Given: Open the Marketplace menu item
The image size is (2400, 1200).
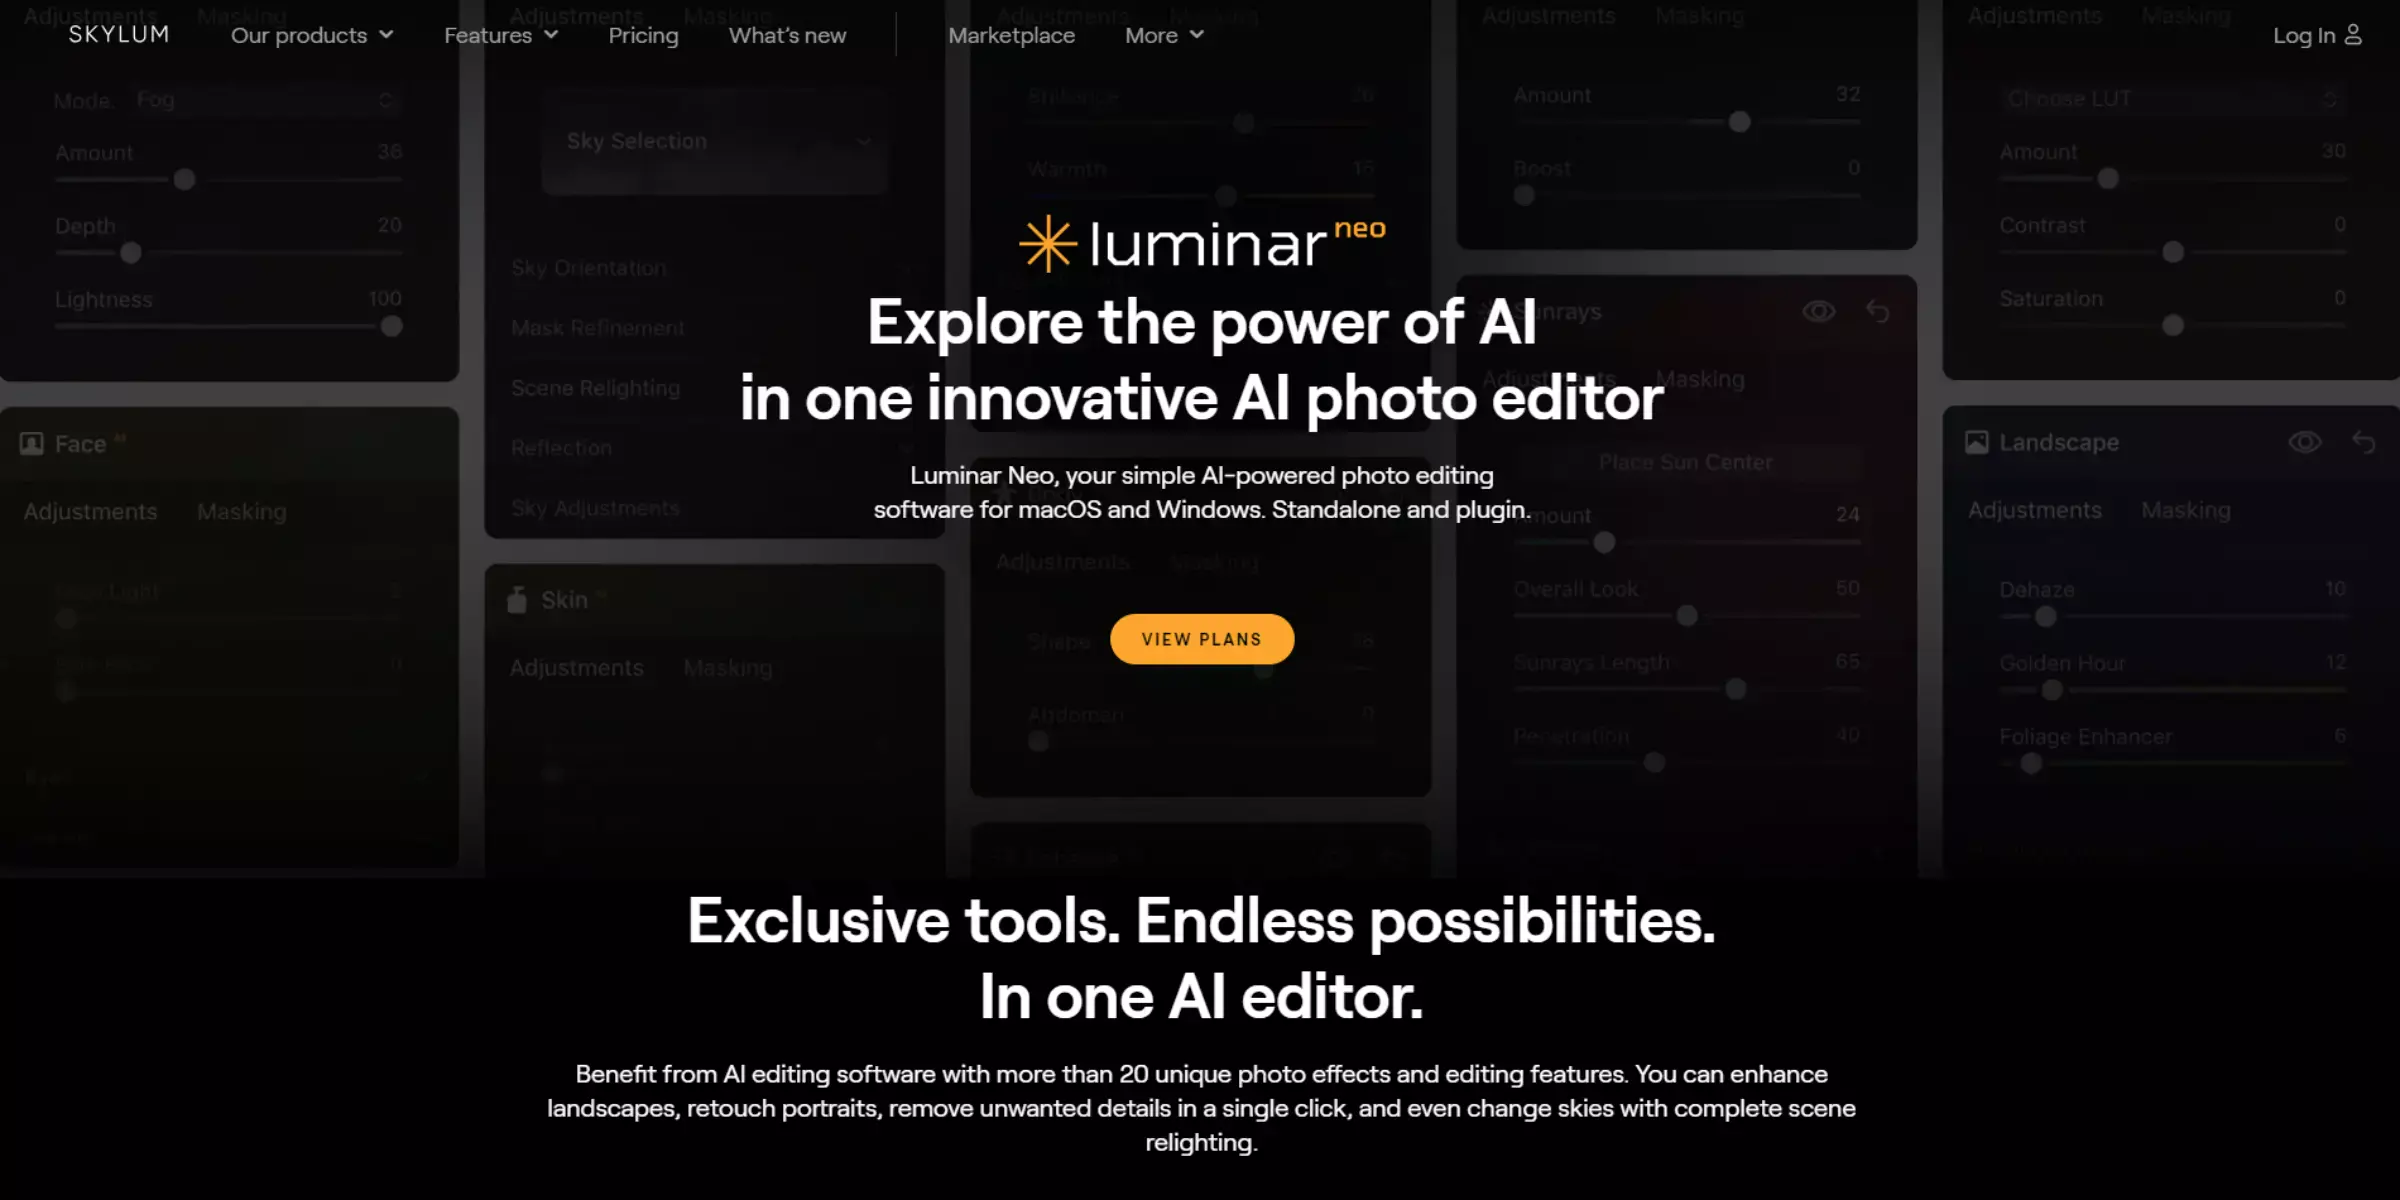Looking at the screenshot, I should (x=1012, y=35).
